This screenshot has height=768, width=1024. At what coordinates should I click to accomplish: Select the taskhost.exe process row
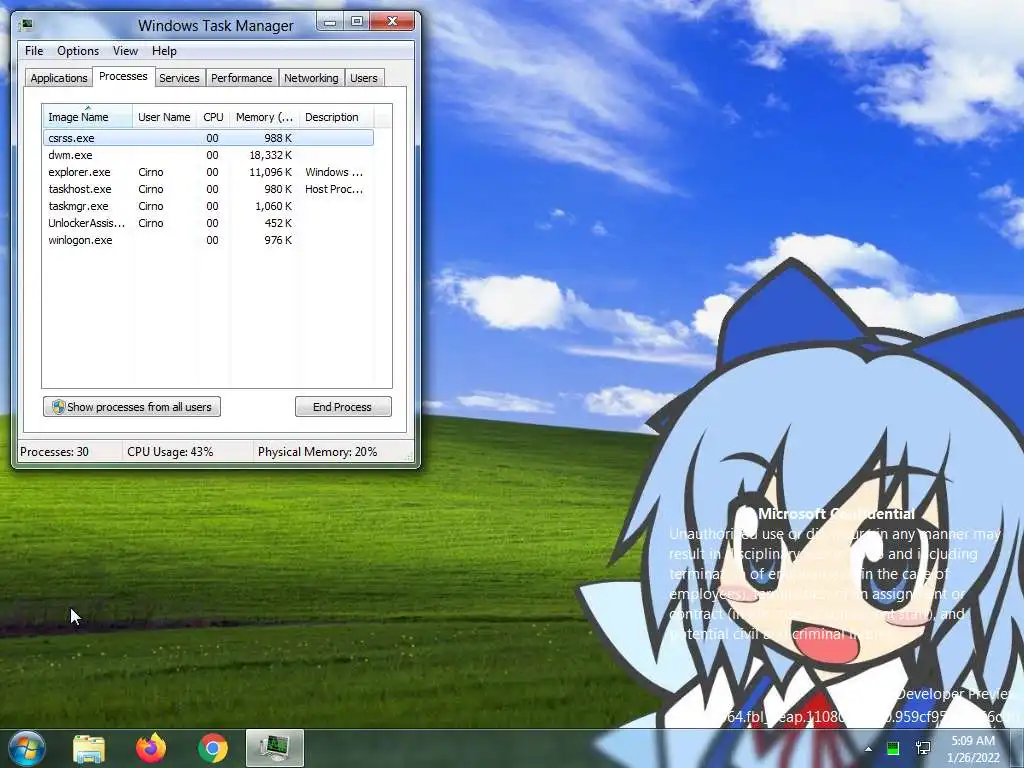pos(208,189)
